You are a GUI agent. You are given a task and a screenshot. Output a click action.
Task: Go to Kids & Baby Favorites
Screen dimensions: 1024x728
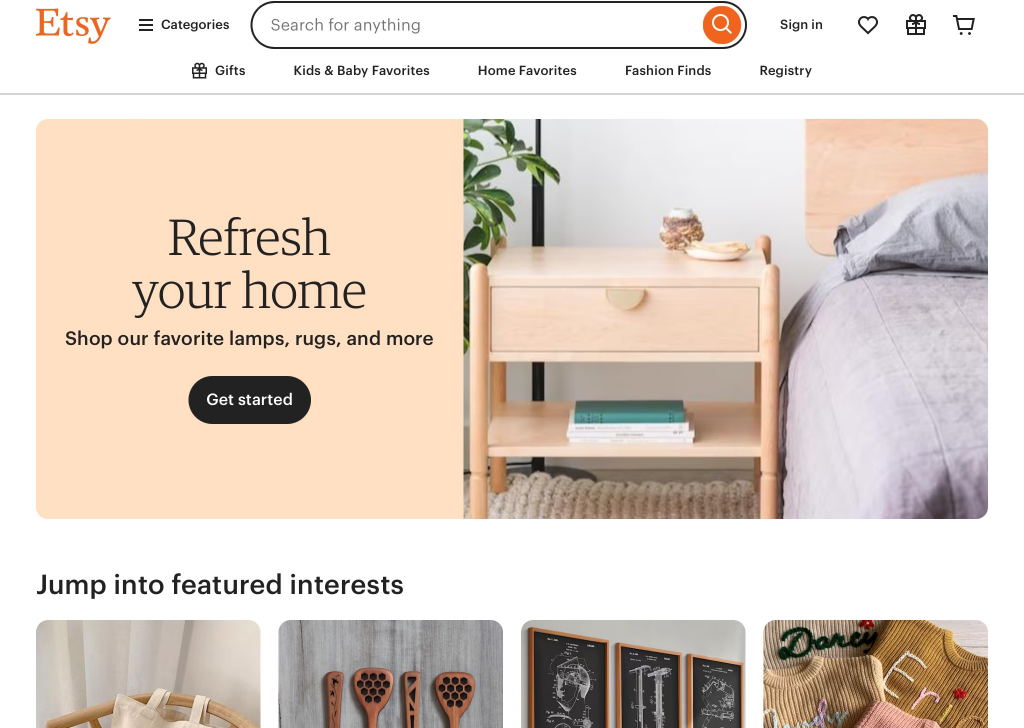362,71
